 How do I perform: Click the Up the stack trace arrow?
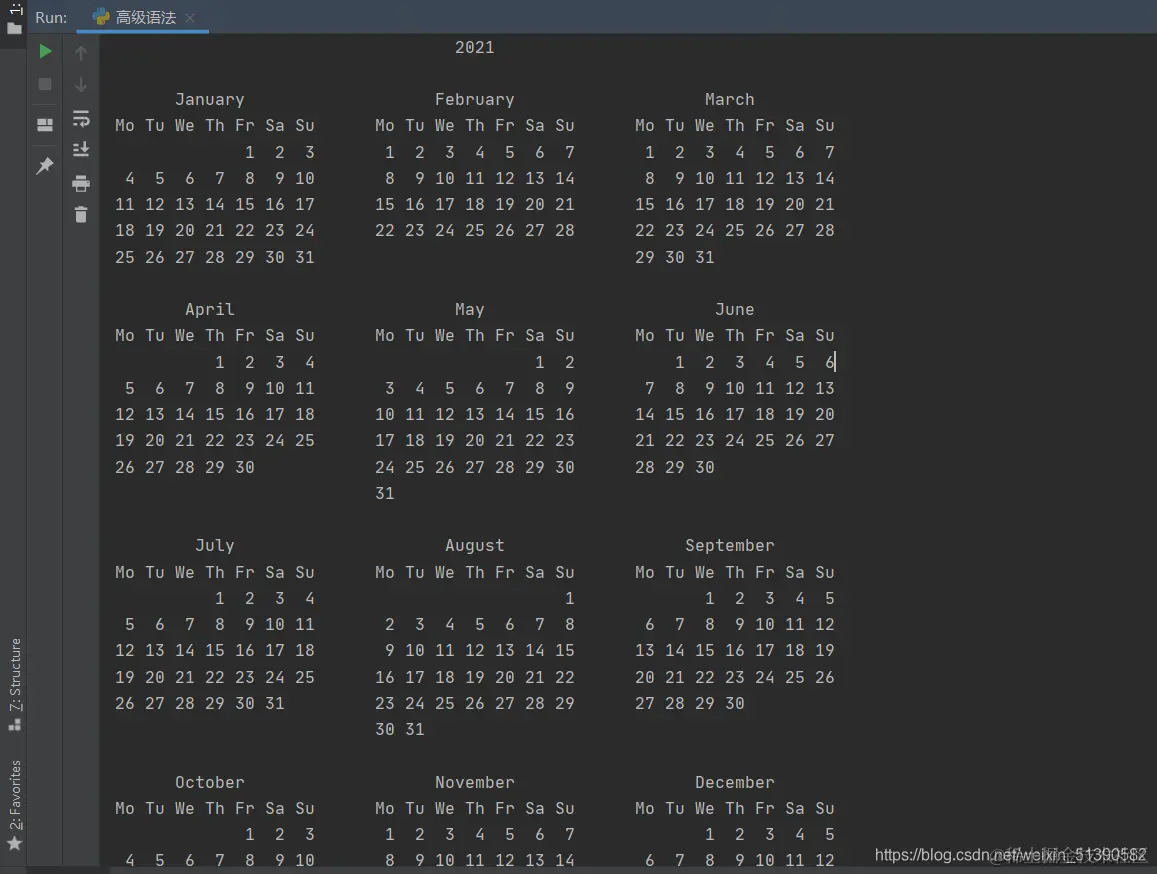(x=81, y=52)
